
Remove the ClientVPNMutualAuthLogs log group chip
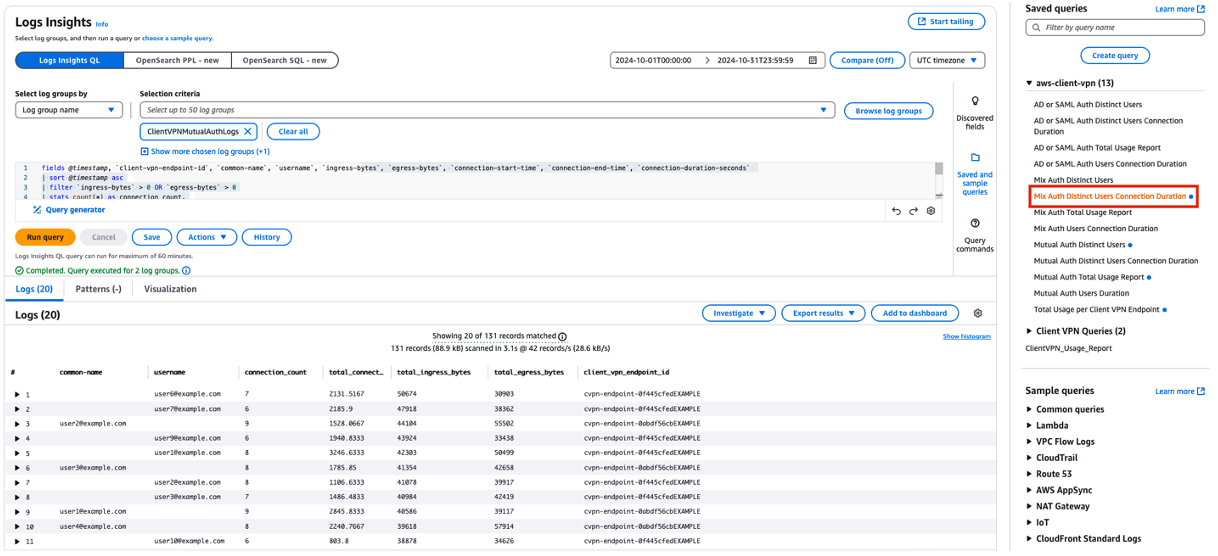(247, 131)
